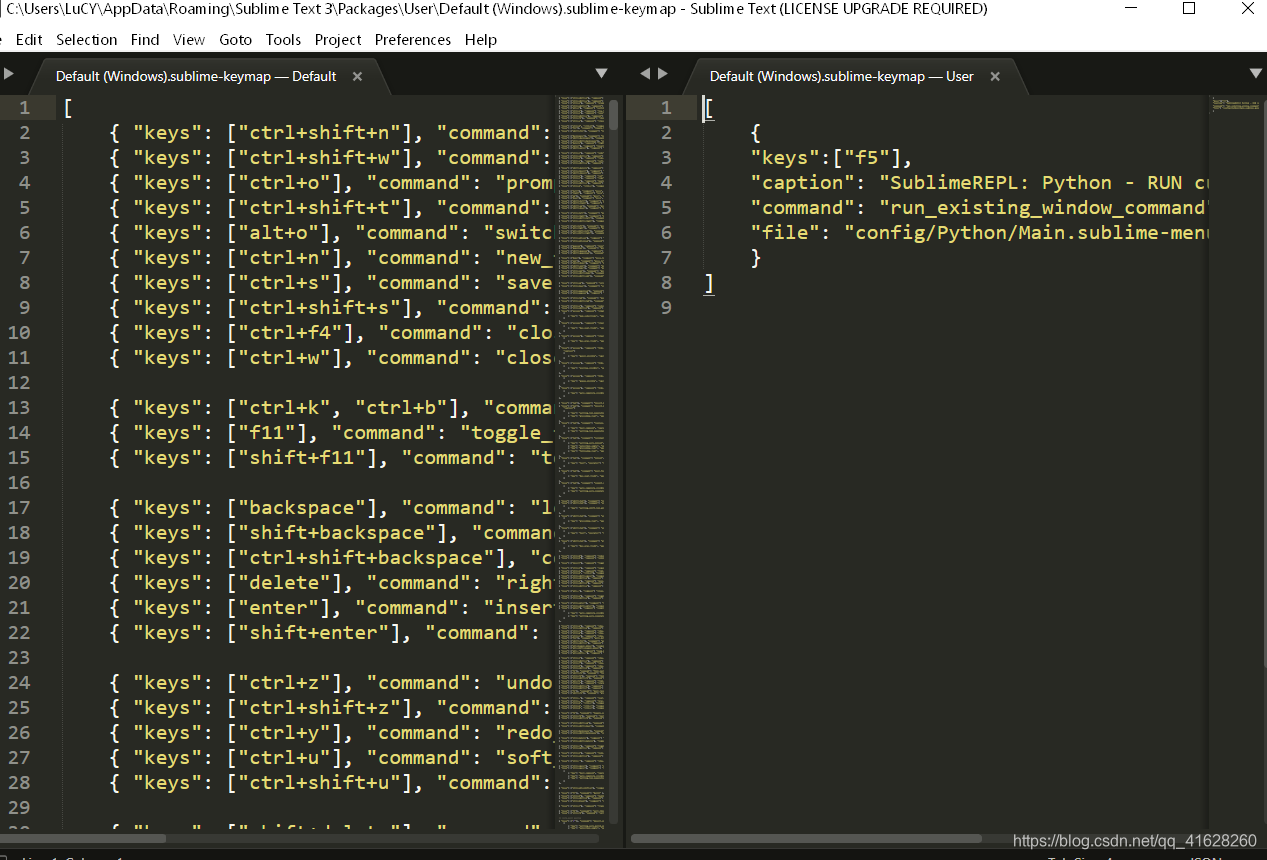The width and height of the screenshot is (1267, 860).
Task: Open the View menu
Action: tap(189, 40)
